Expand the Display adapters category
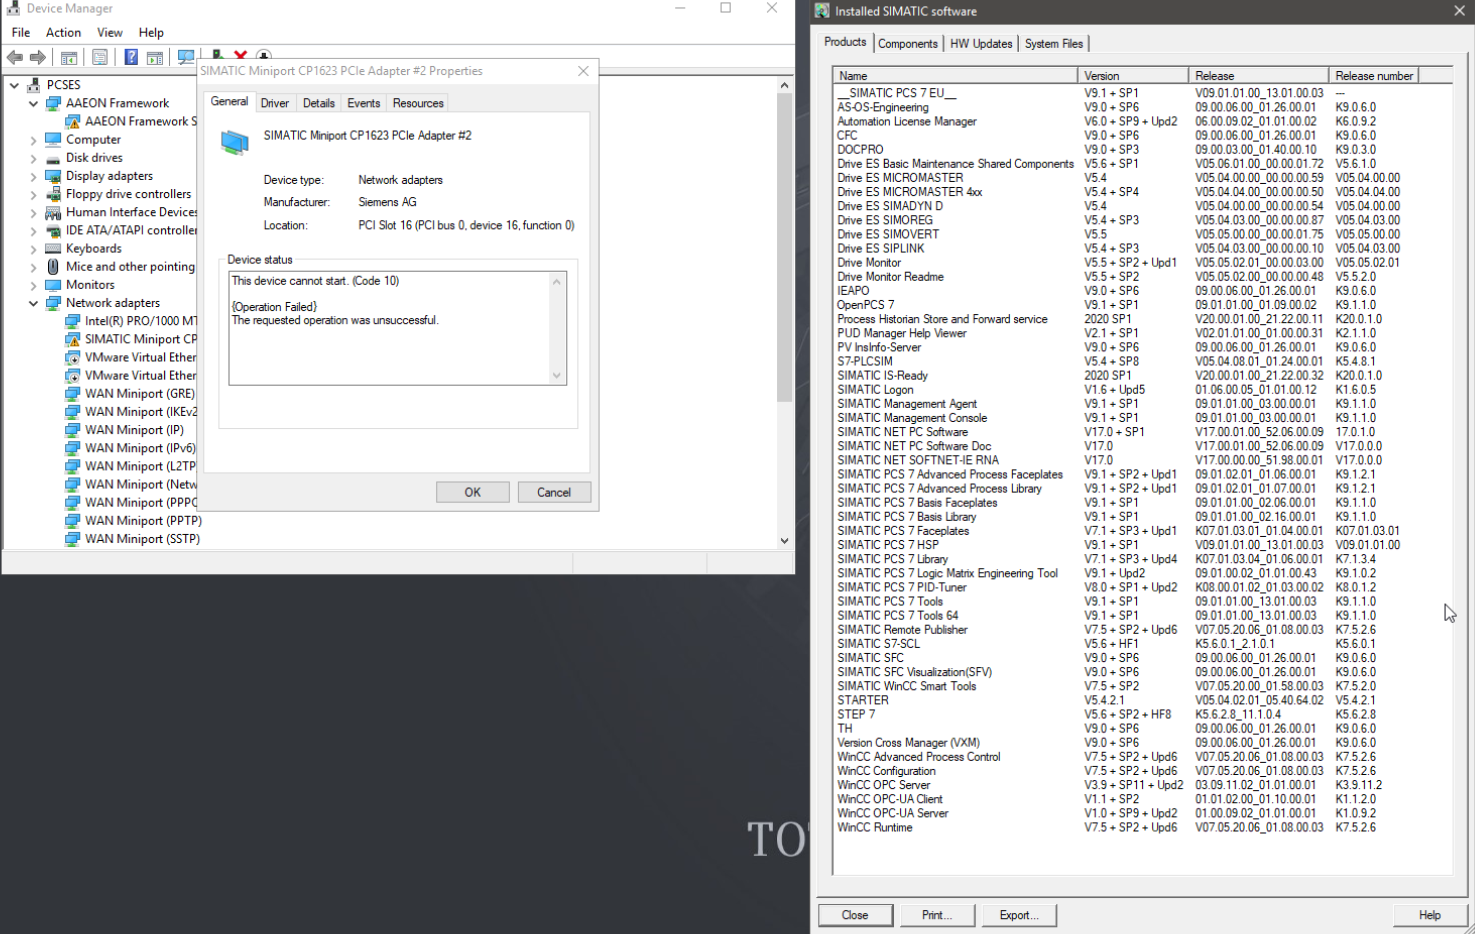Image resolution: width=1475 pixels, height=934 pixels. coord(33,176)
